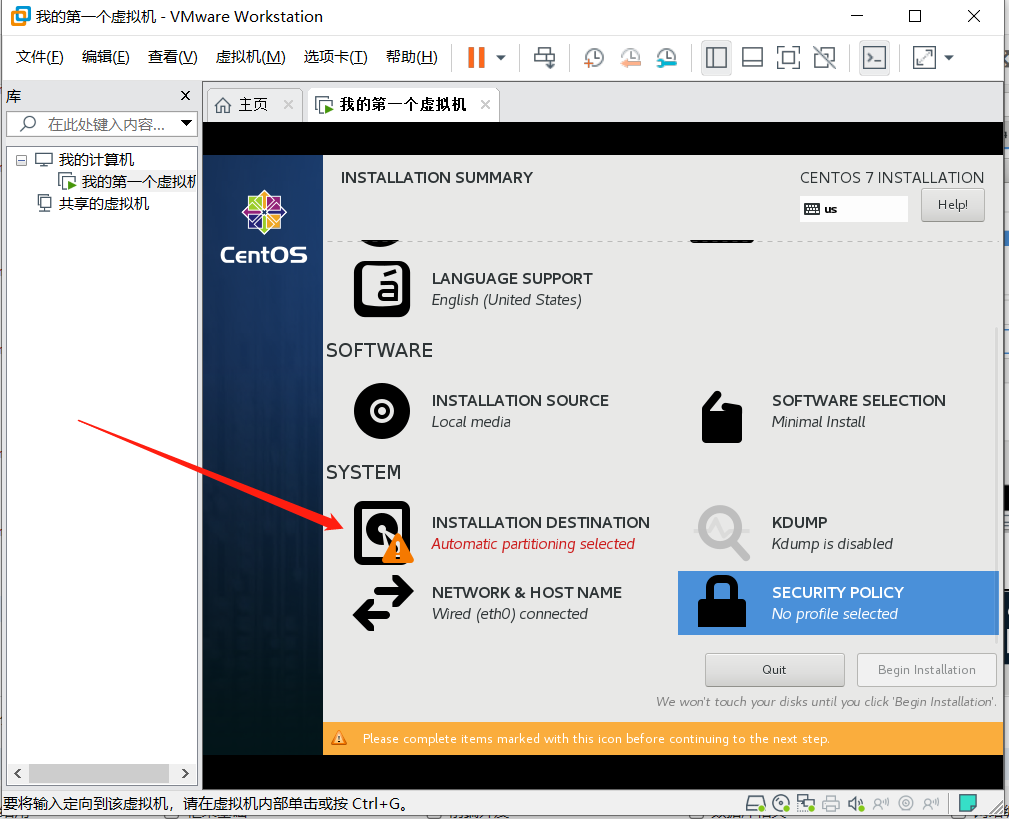
Task: Click the us keyboard layout indicator
Action: 853,208
